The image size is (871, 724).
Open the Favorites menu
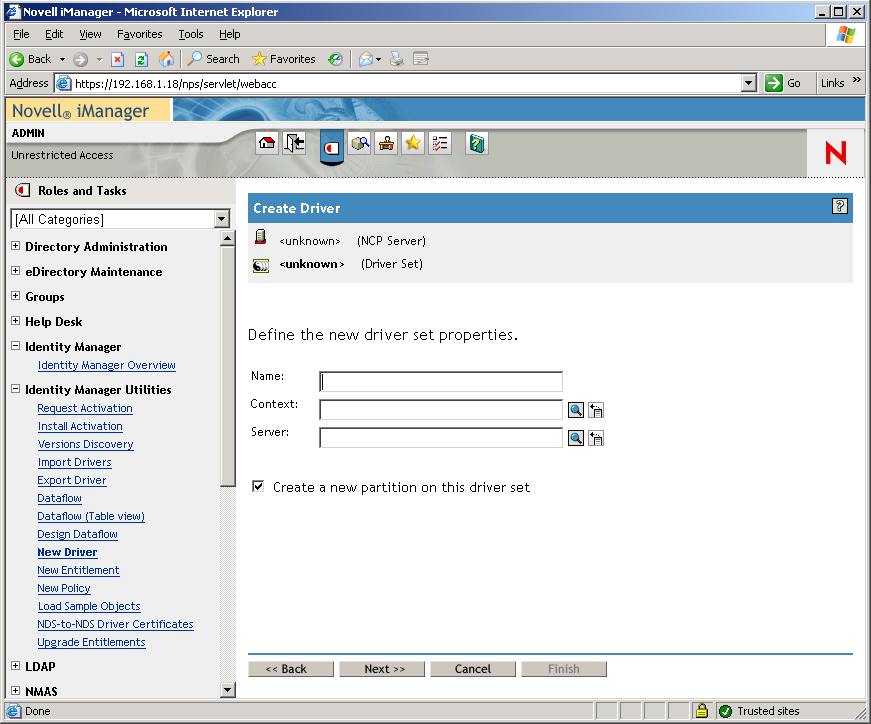(x=139, y=33)
